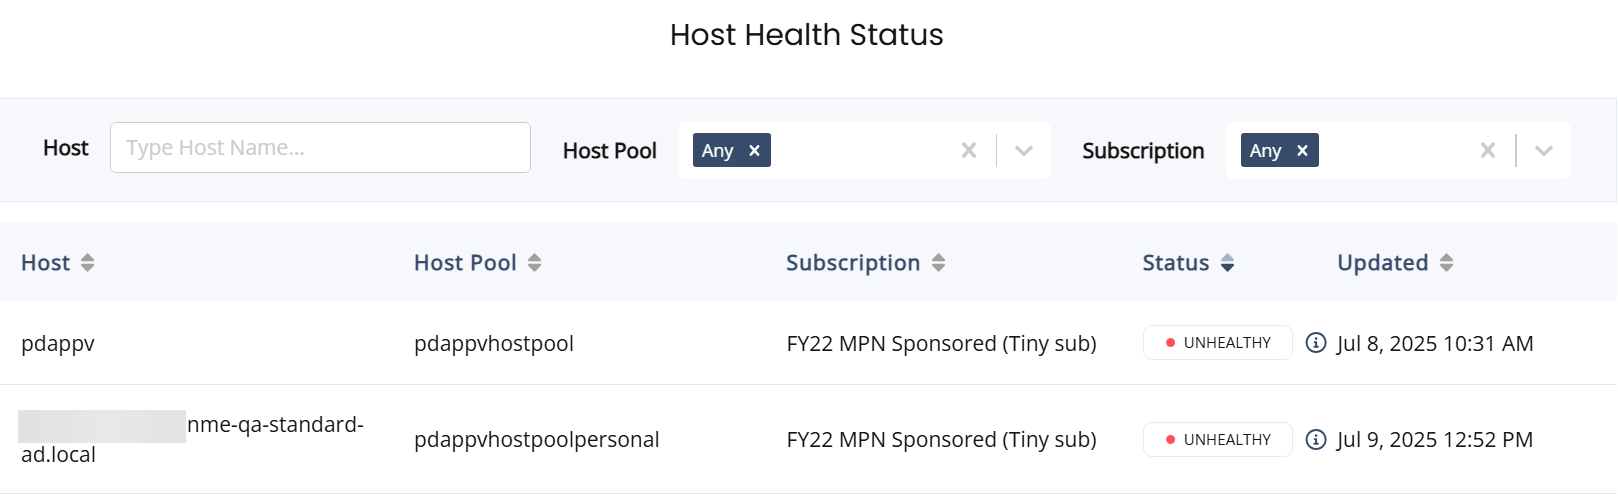The image size is (1618, 500).
Task: Select the pdappvhostpoolpersonal host pool cell
Action: pyautogui.click(x=537, y=439)
